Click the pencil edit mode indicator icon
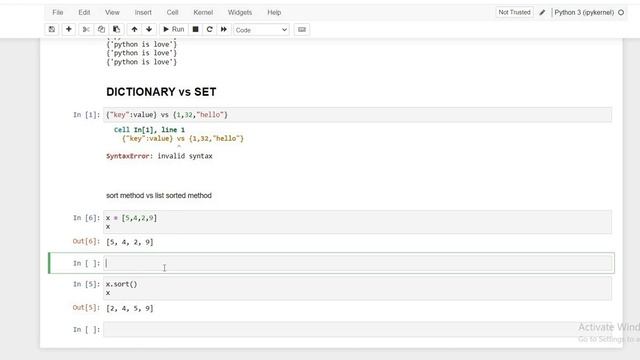640x360 pixels. click(x=542, y=13)
